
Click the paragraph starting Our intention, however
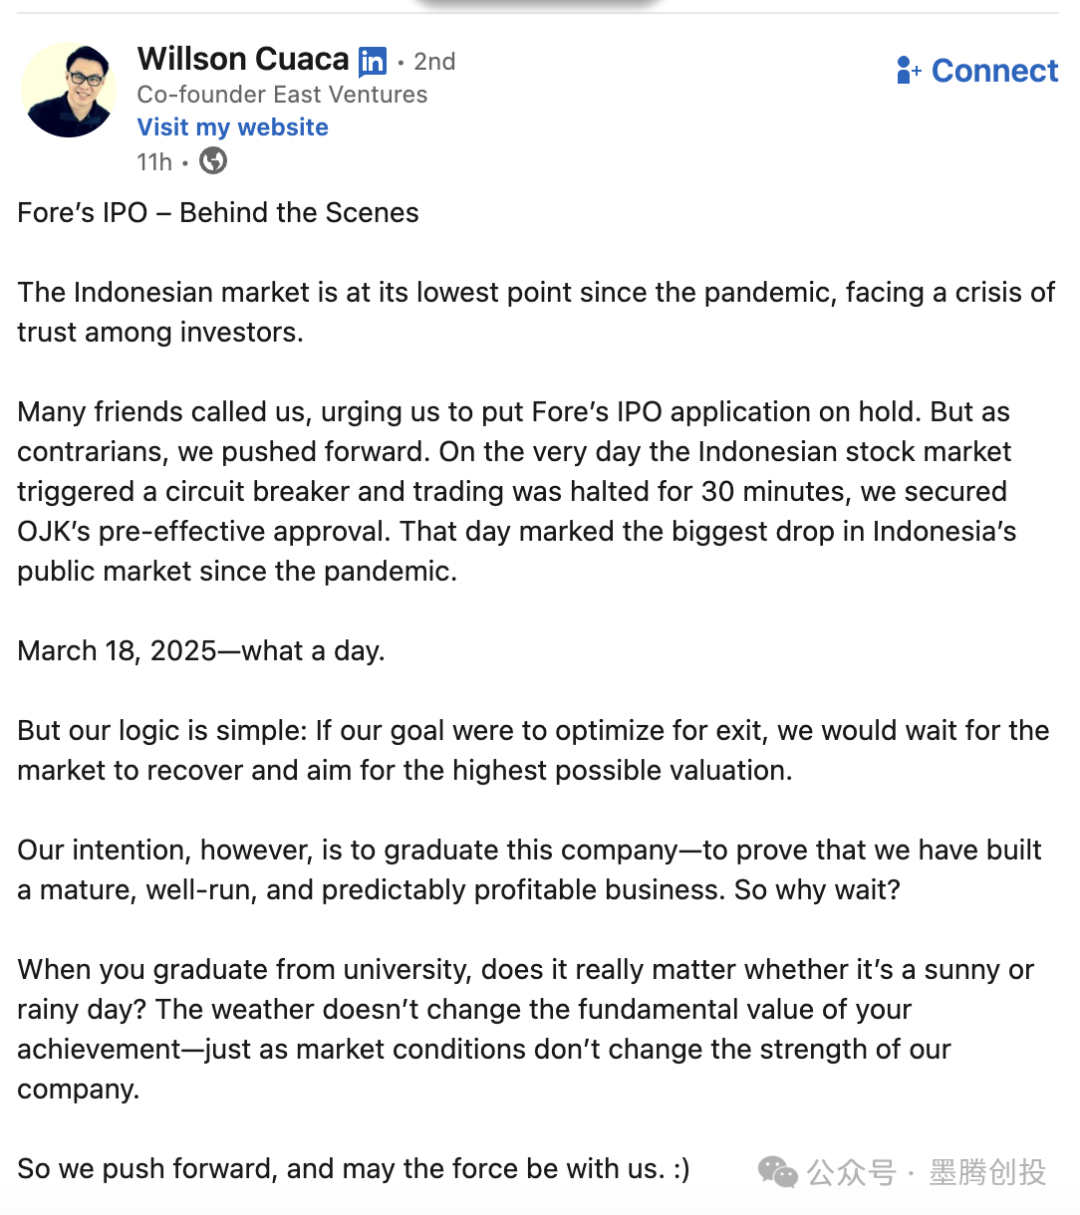click(x=529, y=870)
